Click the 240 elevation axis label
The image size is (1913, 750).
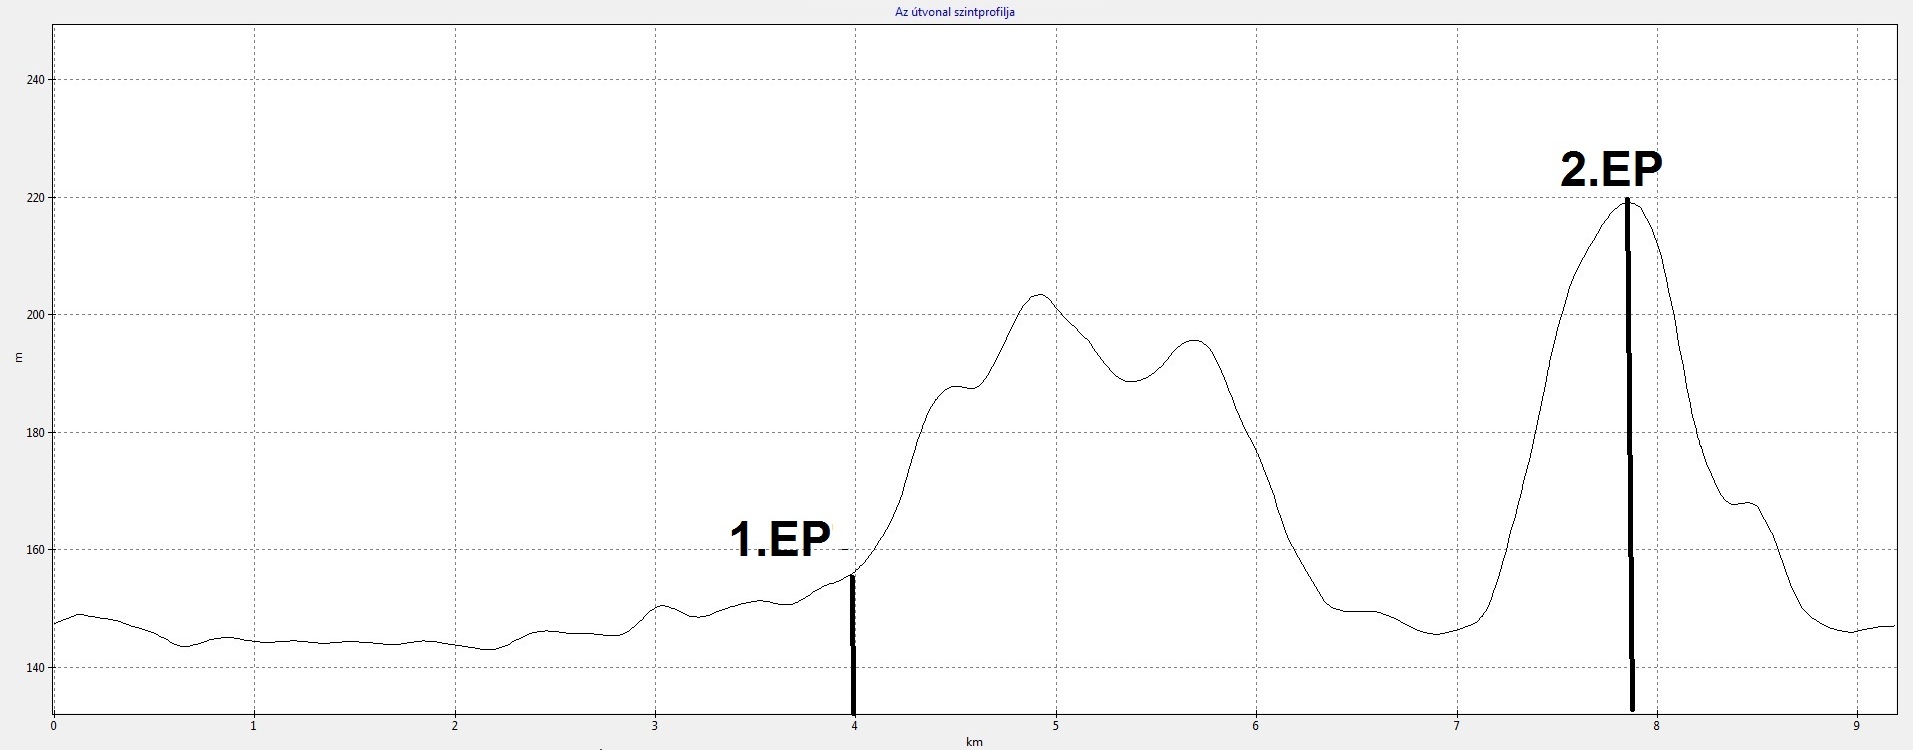click(x=36, y=80)
